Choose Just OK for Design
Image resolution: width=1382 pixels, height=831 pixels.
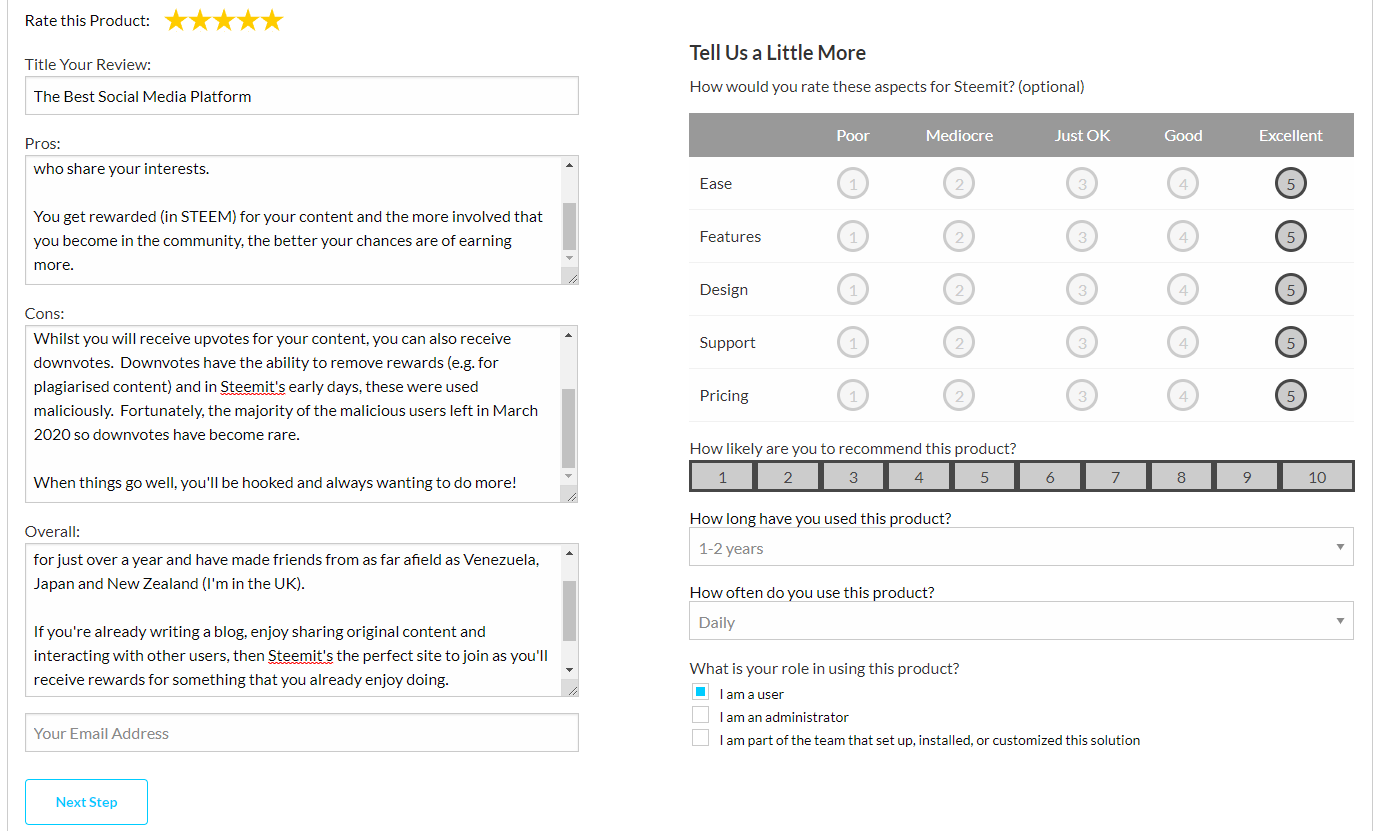(1082, 290)
